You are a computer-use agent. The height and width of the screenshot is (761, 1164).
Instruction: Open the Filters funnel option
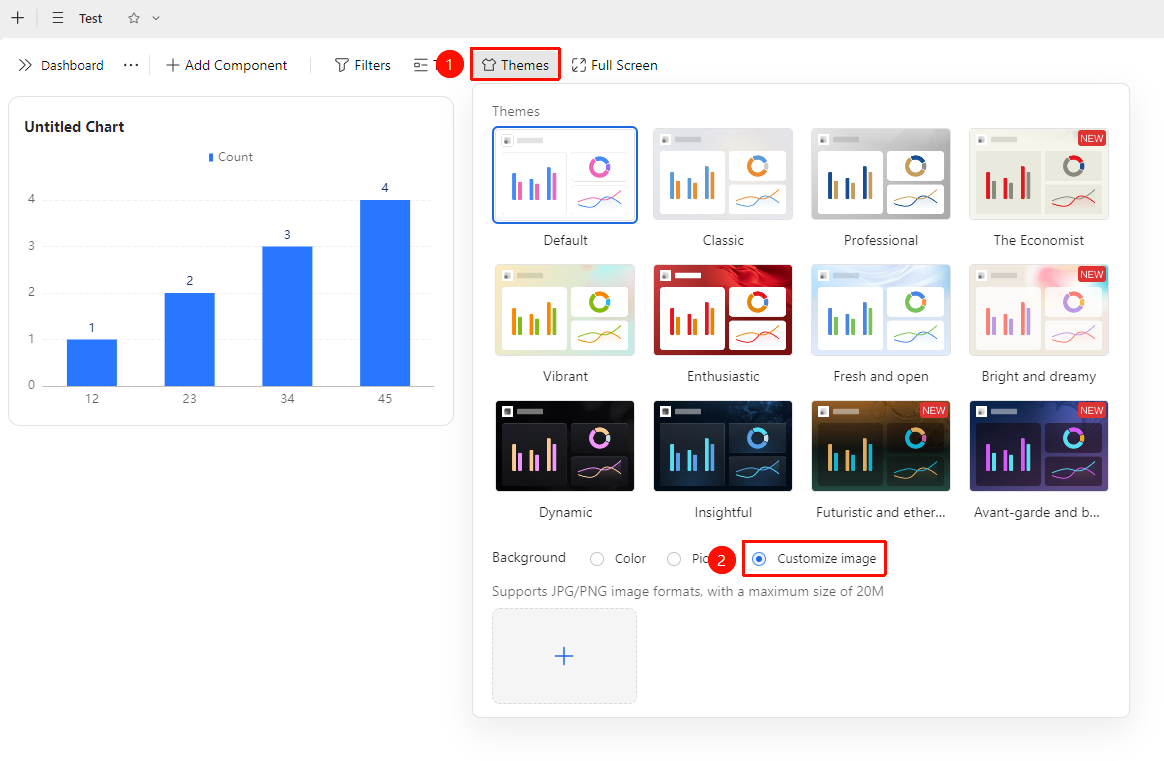tap(362, 65)
